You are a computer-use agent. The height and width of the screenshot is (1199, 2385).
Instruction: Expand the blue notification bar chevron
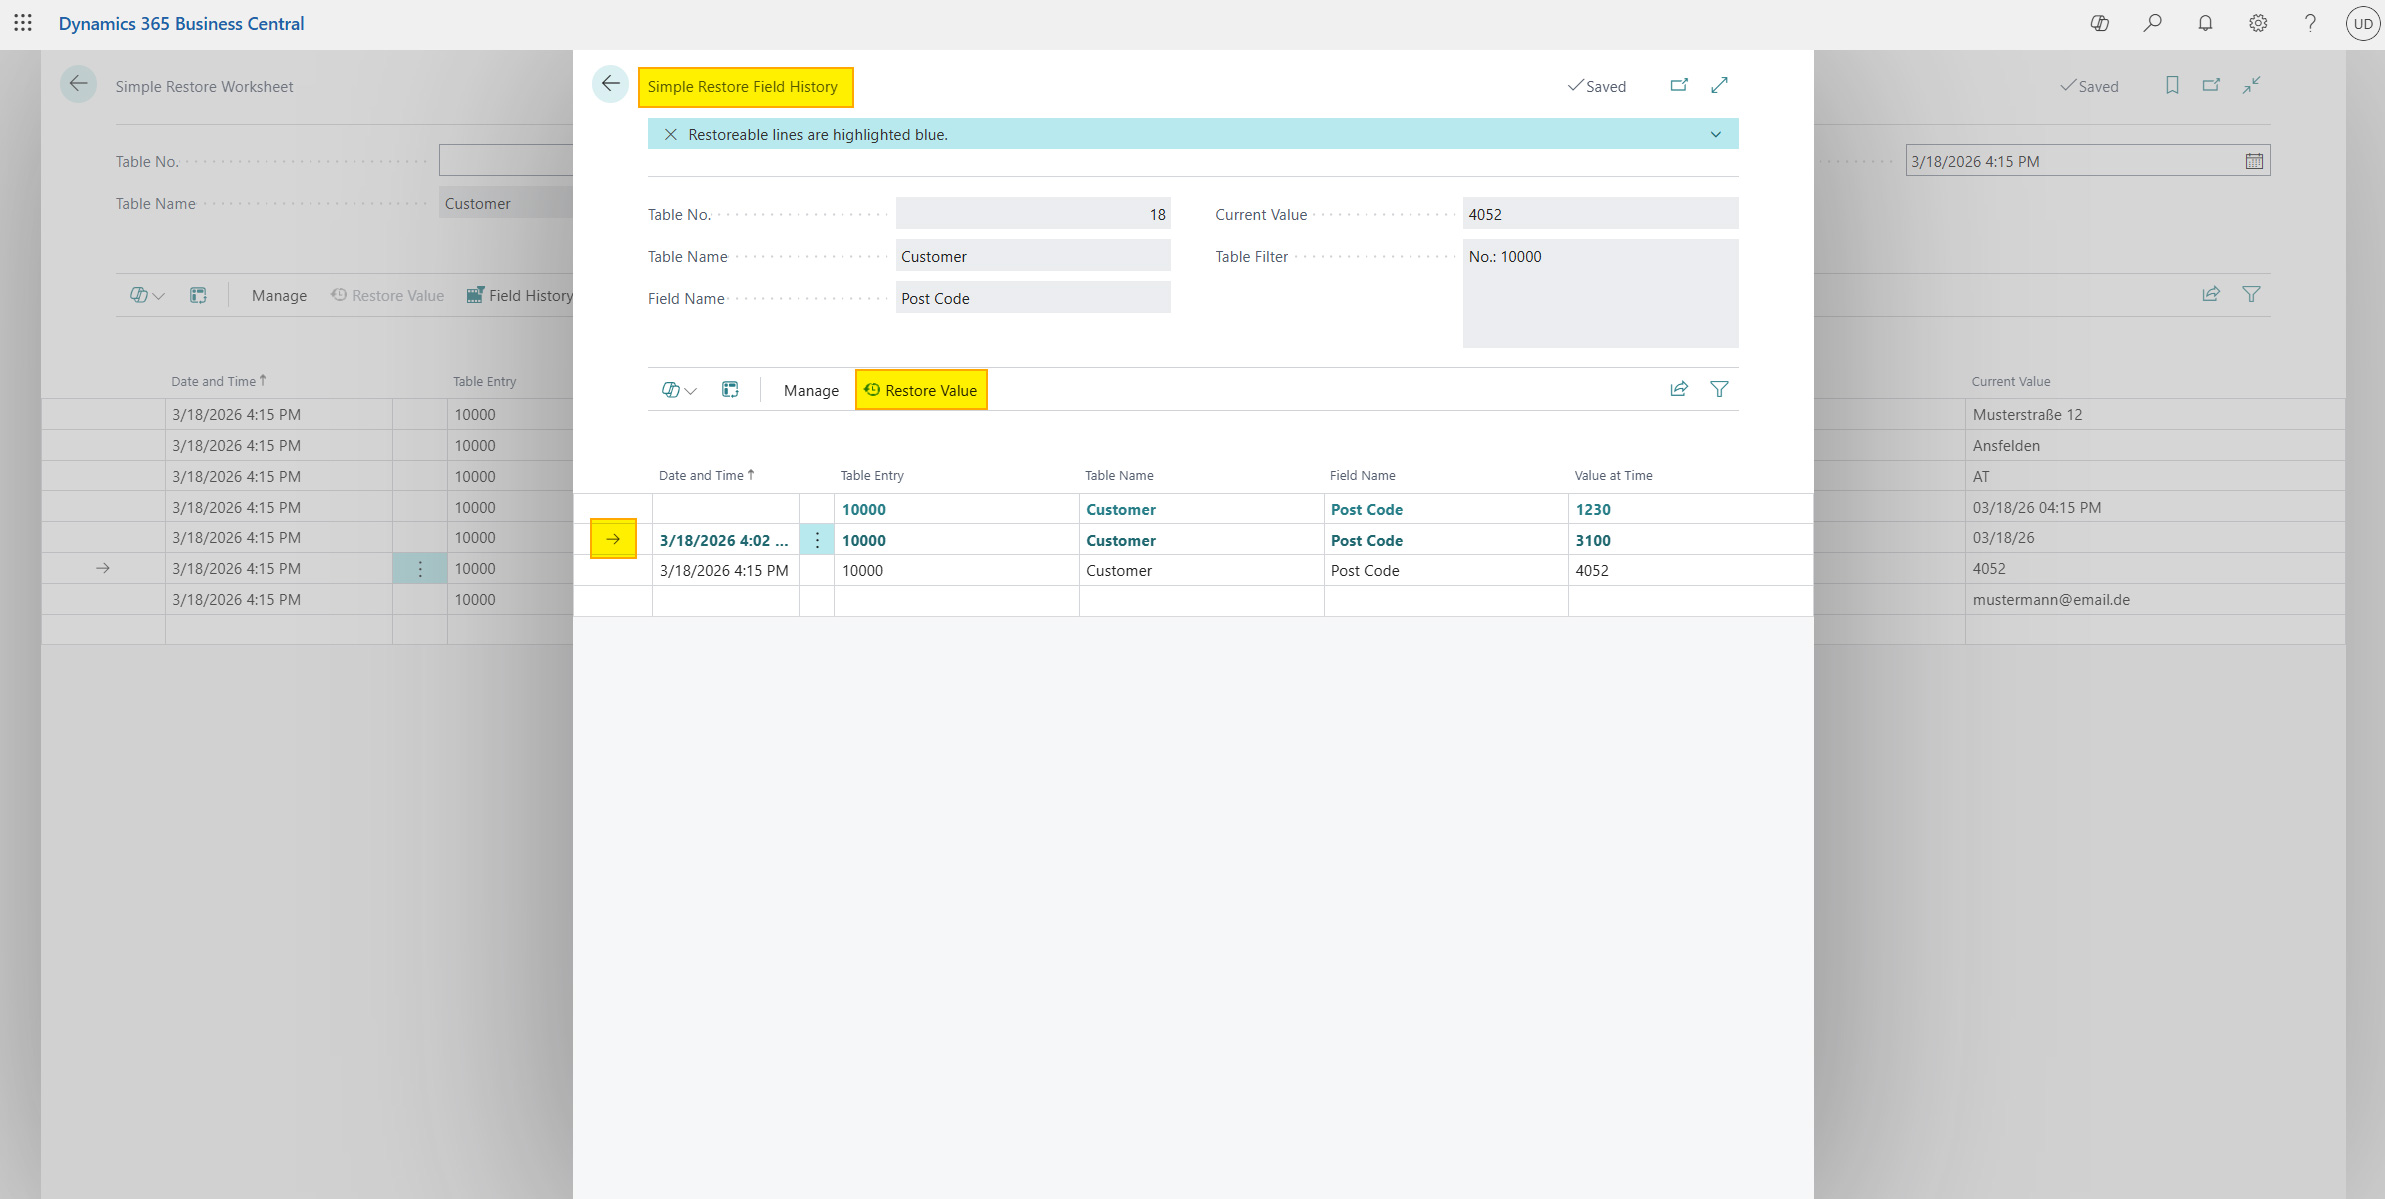pyautogui.click(x=1716, y=135)
